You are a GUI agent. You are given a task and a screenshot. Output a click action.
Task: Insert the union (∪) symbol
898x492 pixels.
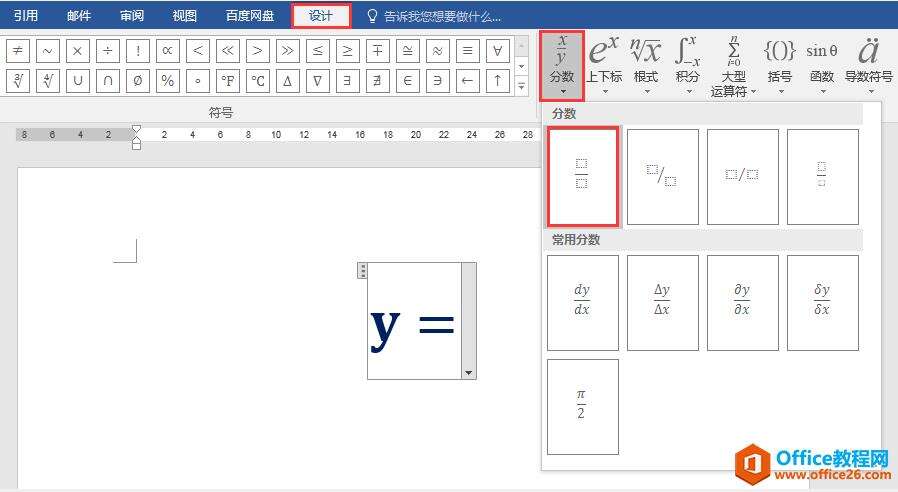[x=78, y=81]
